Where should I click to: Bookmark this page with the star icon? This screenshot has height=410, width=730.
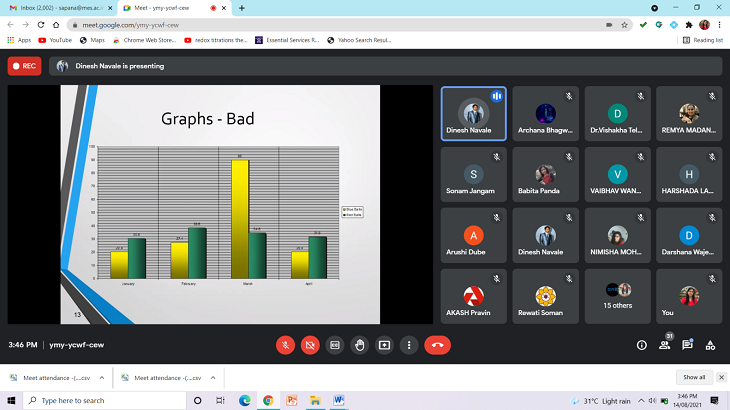pos(624,24)
